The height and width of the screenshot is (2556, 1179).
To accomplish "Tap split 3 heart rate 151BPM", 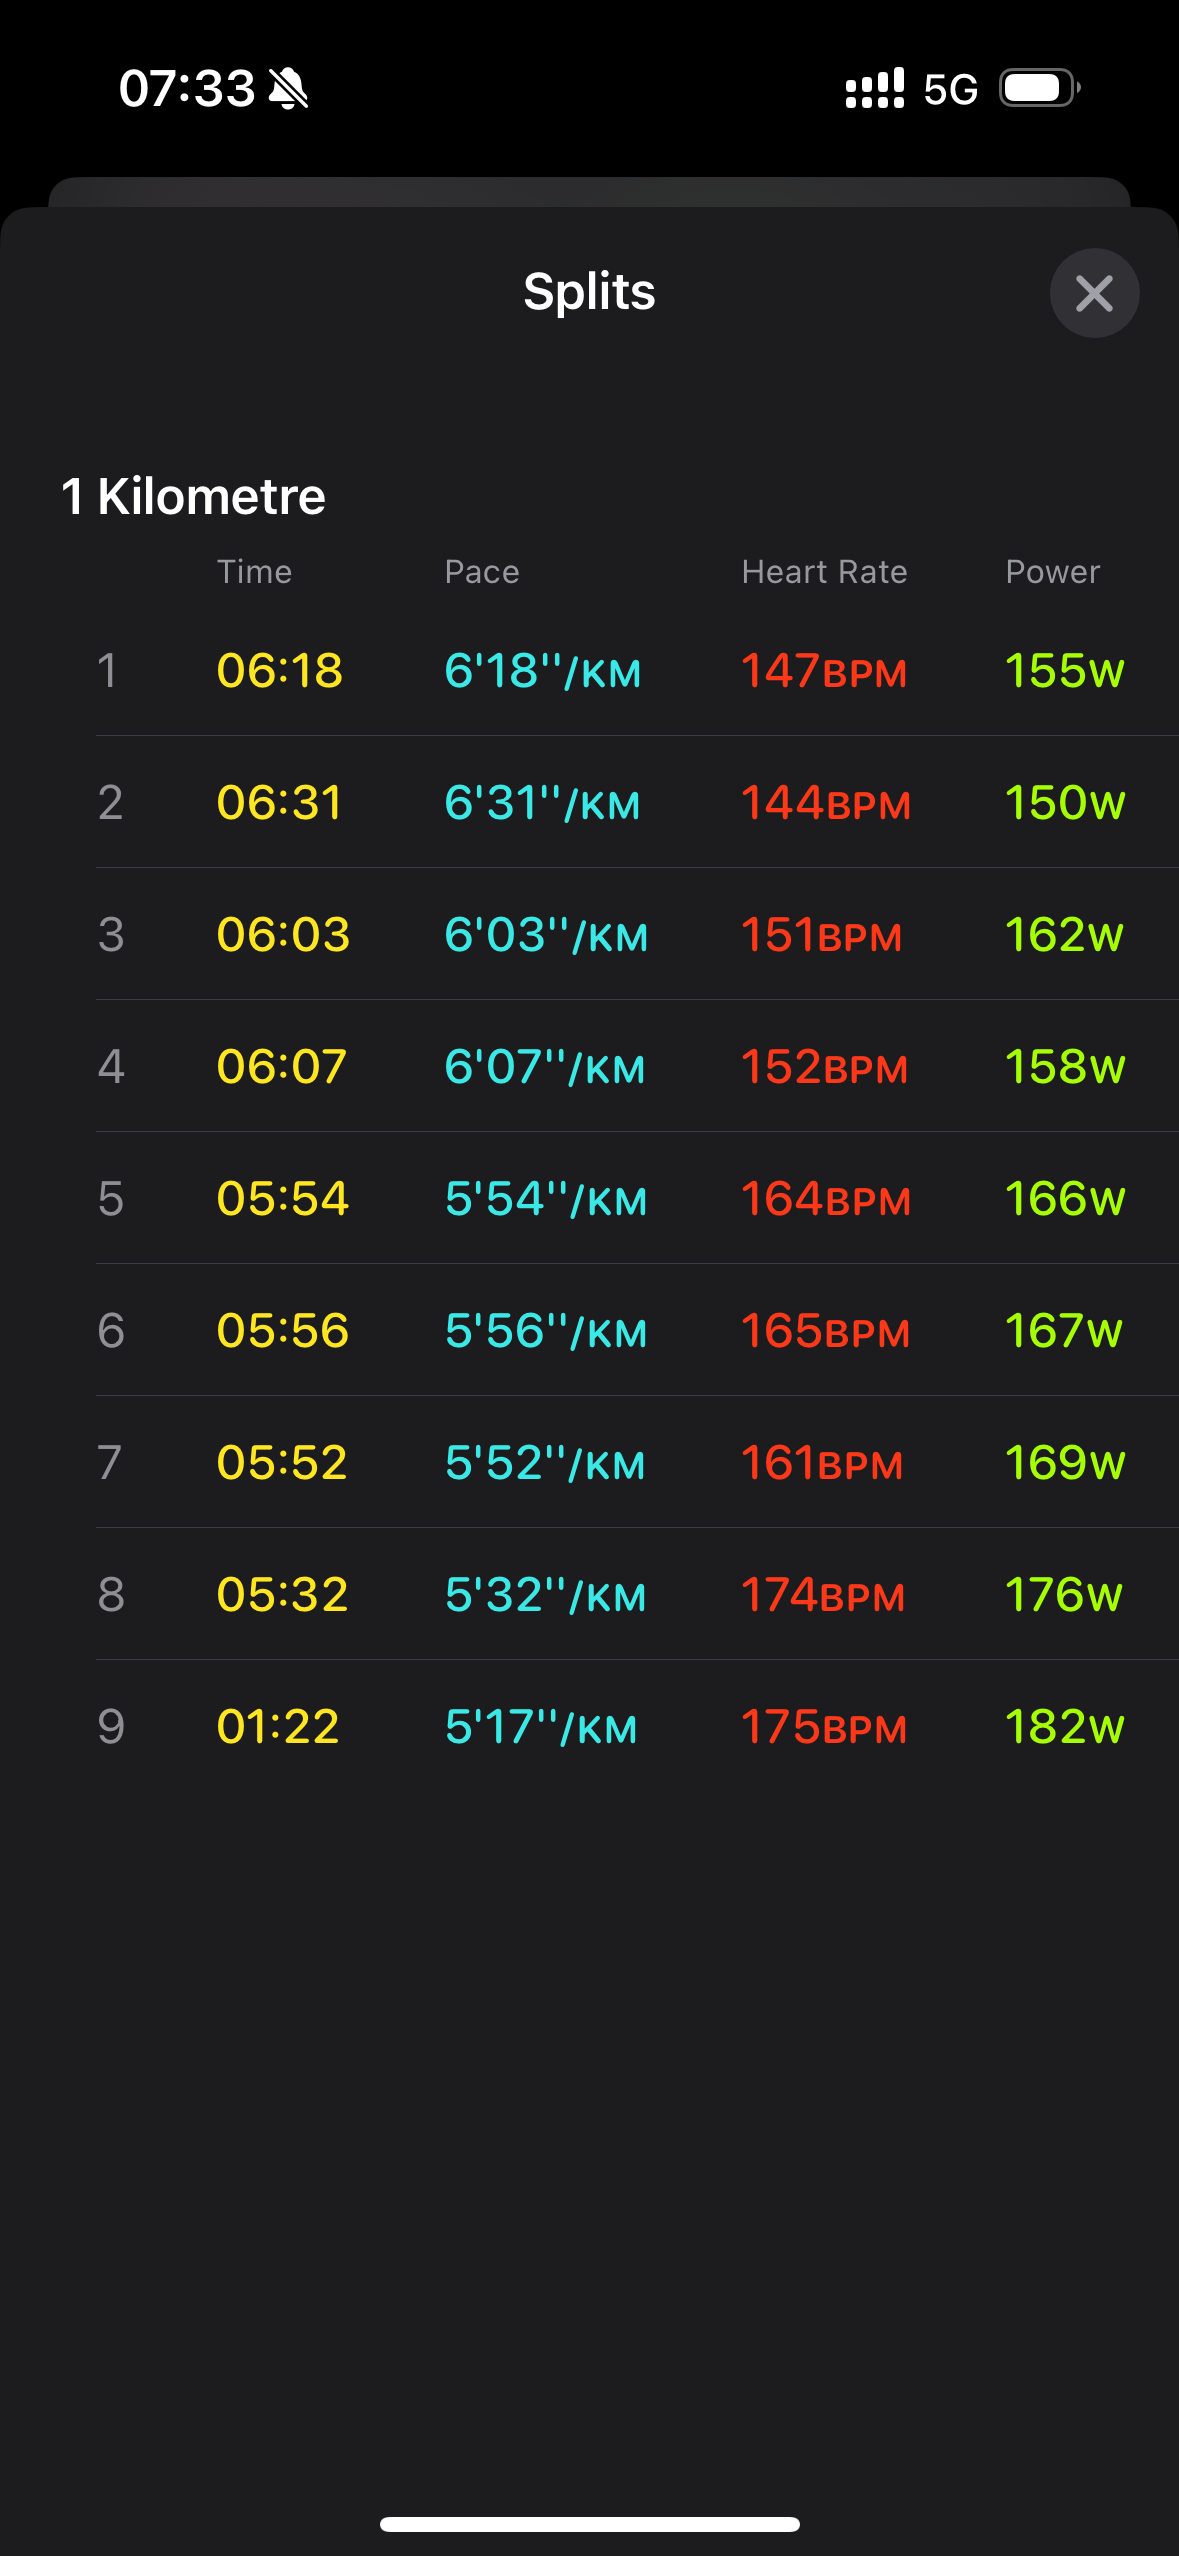I will coord(821,935).
